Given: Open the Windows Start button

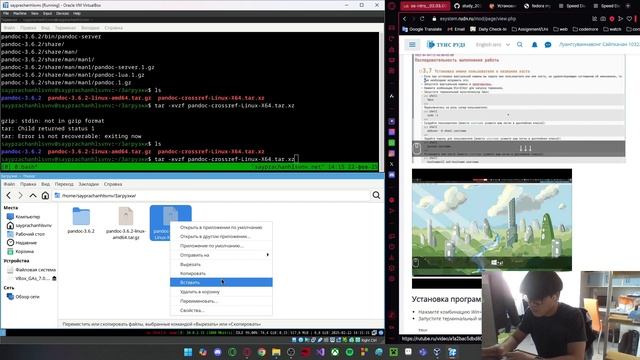Looking at the screenshot, I should [188, 352].
